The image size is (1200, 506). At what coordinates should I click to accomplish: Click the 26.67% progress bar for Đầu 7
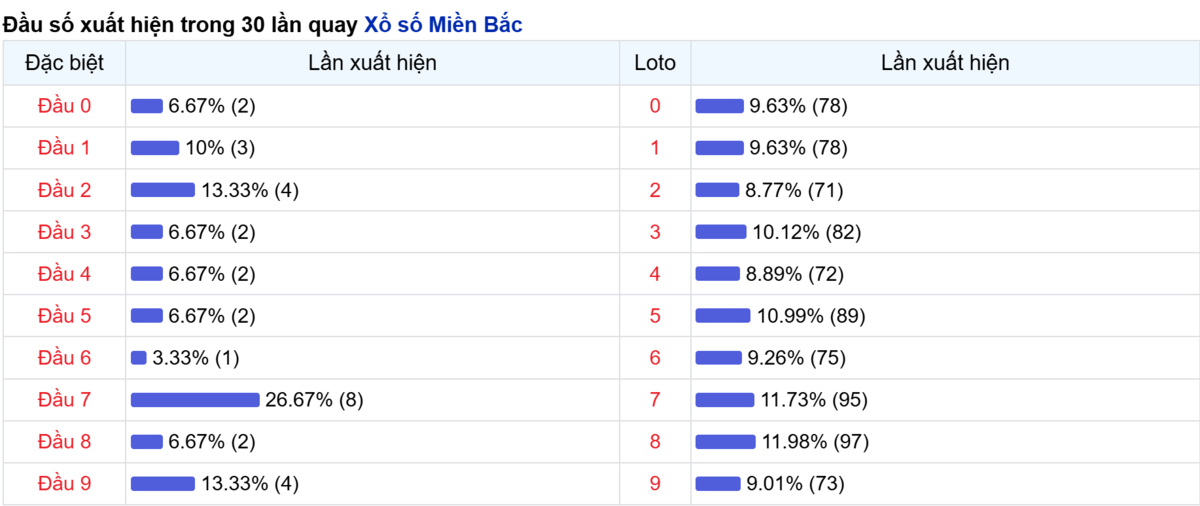[195, 400]
